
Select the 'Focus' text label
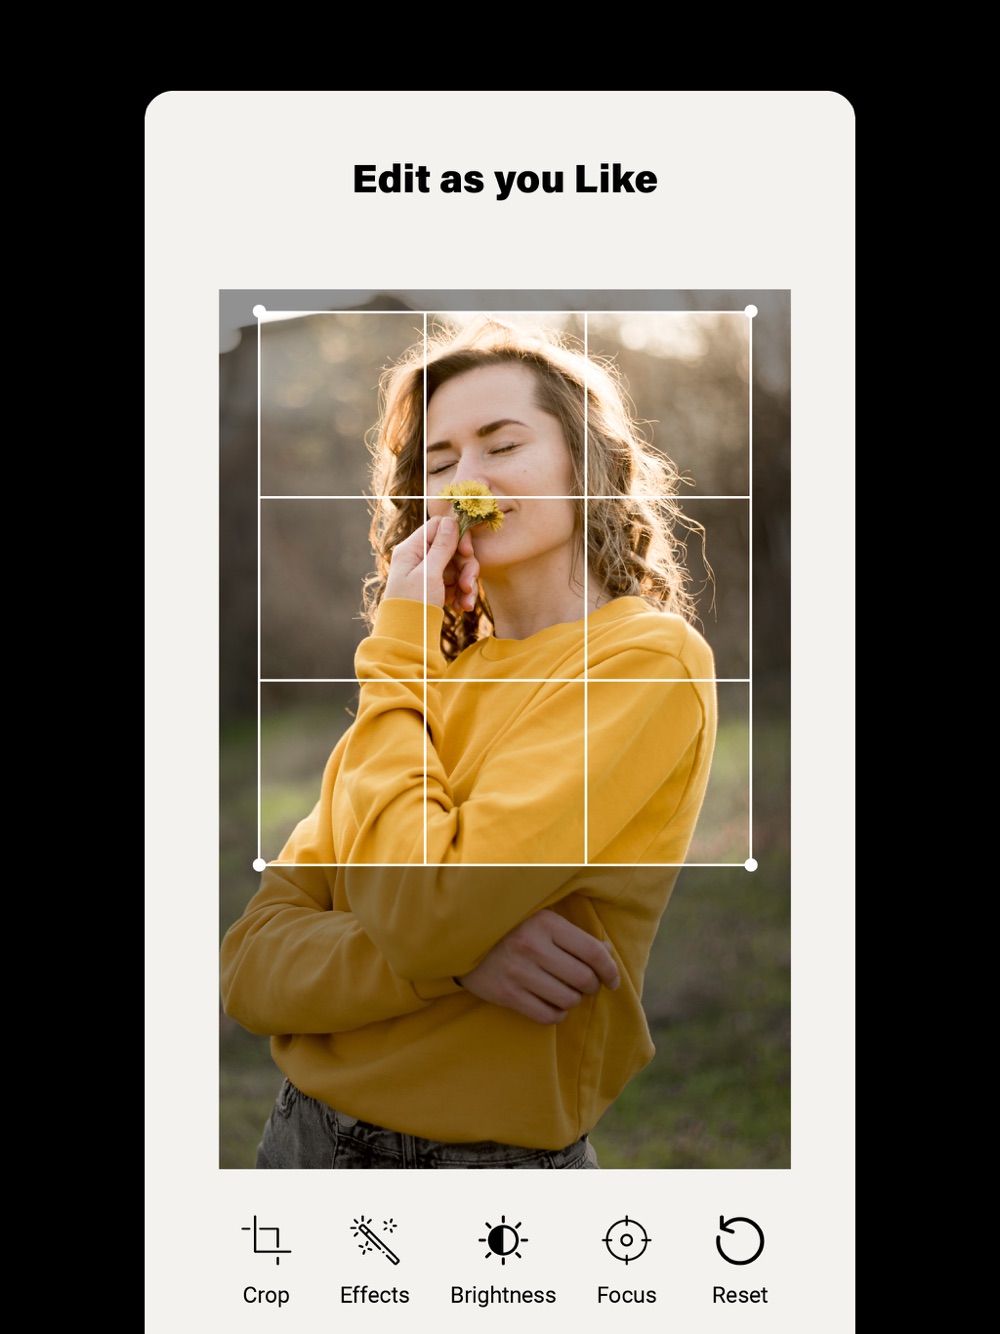(627, 1295)
